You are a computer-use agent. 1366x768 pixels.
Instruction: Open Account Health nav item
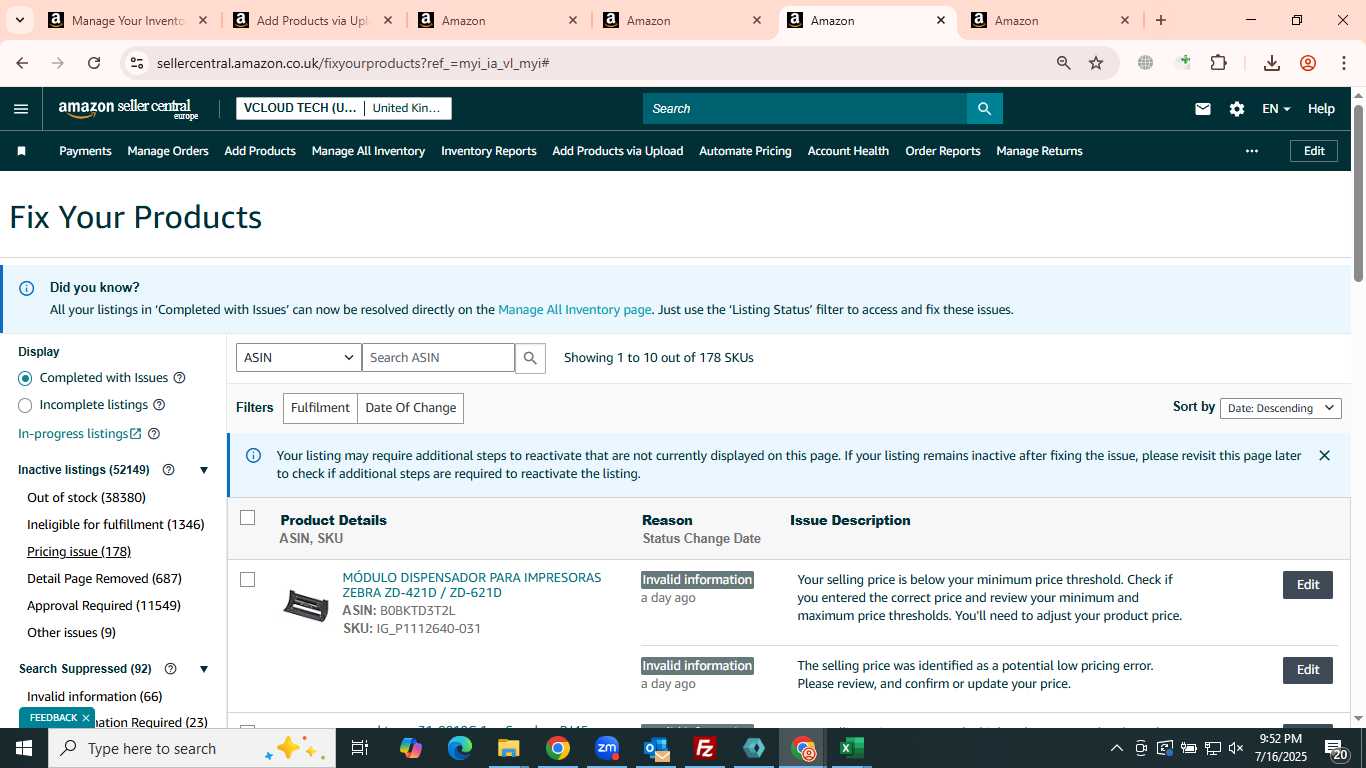coord(848,151)
